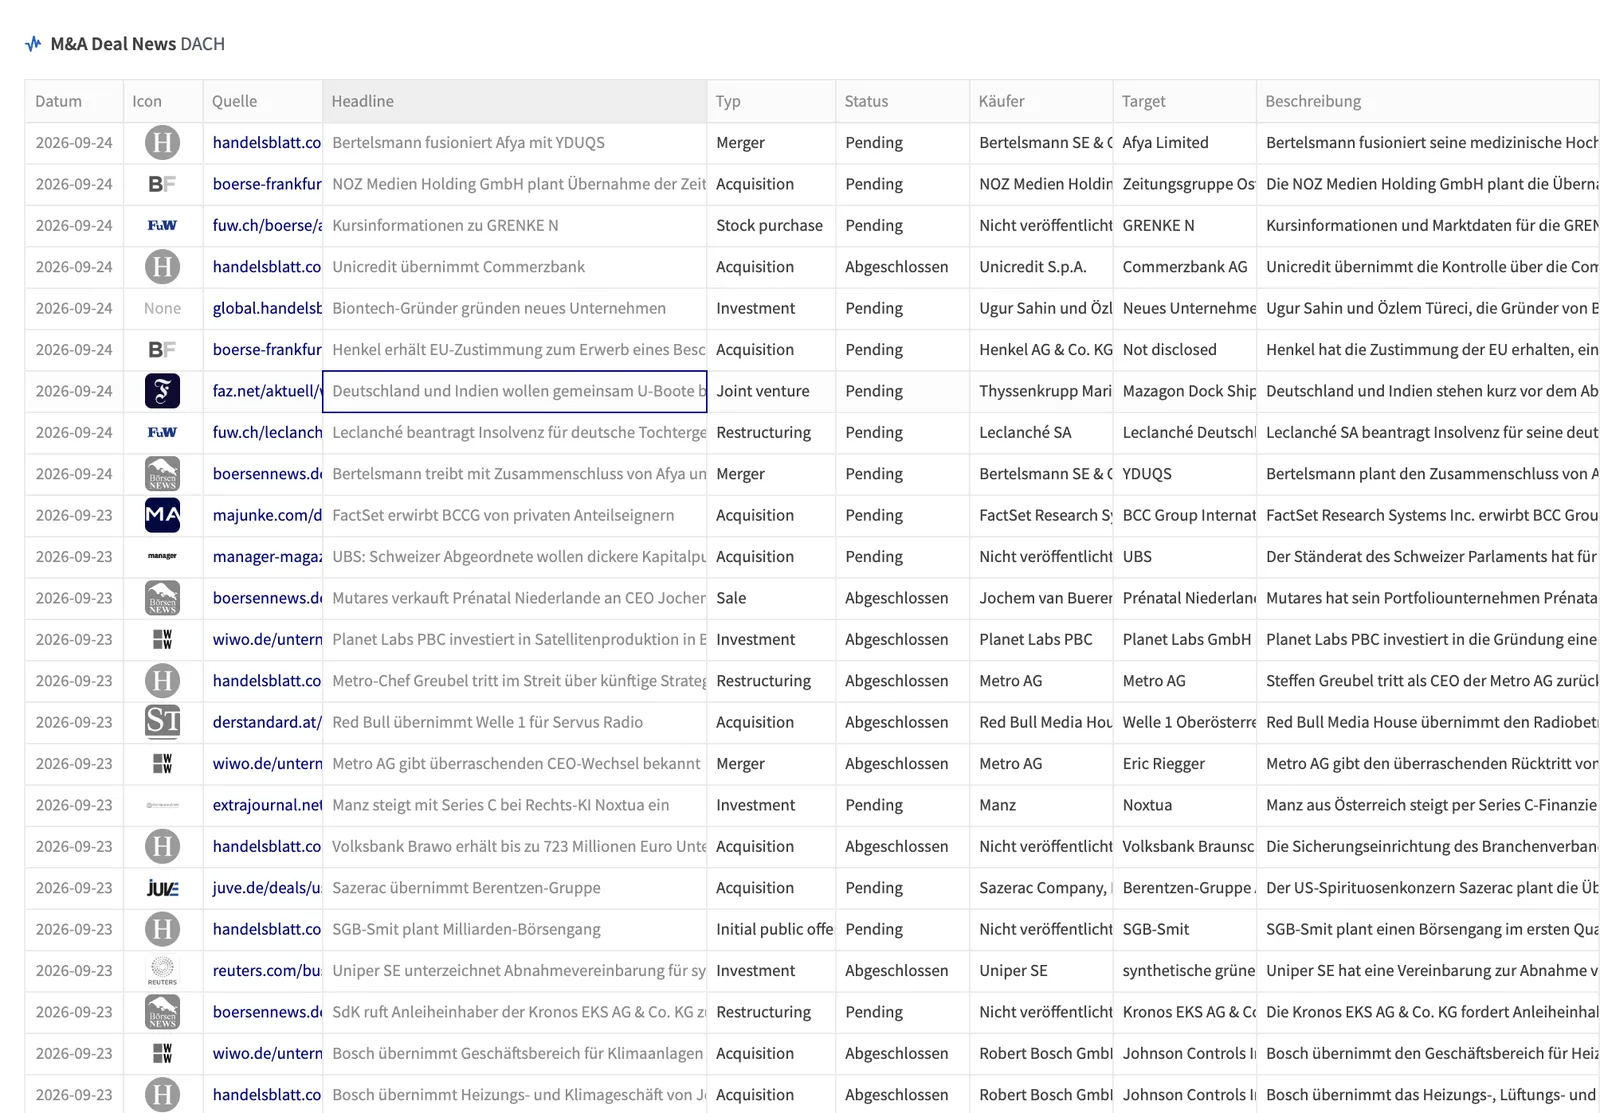Click Handelsblatt icon in SGB-Smit Börsengang row
1600x1113 pixels.
tap(162, 929)
